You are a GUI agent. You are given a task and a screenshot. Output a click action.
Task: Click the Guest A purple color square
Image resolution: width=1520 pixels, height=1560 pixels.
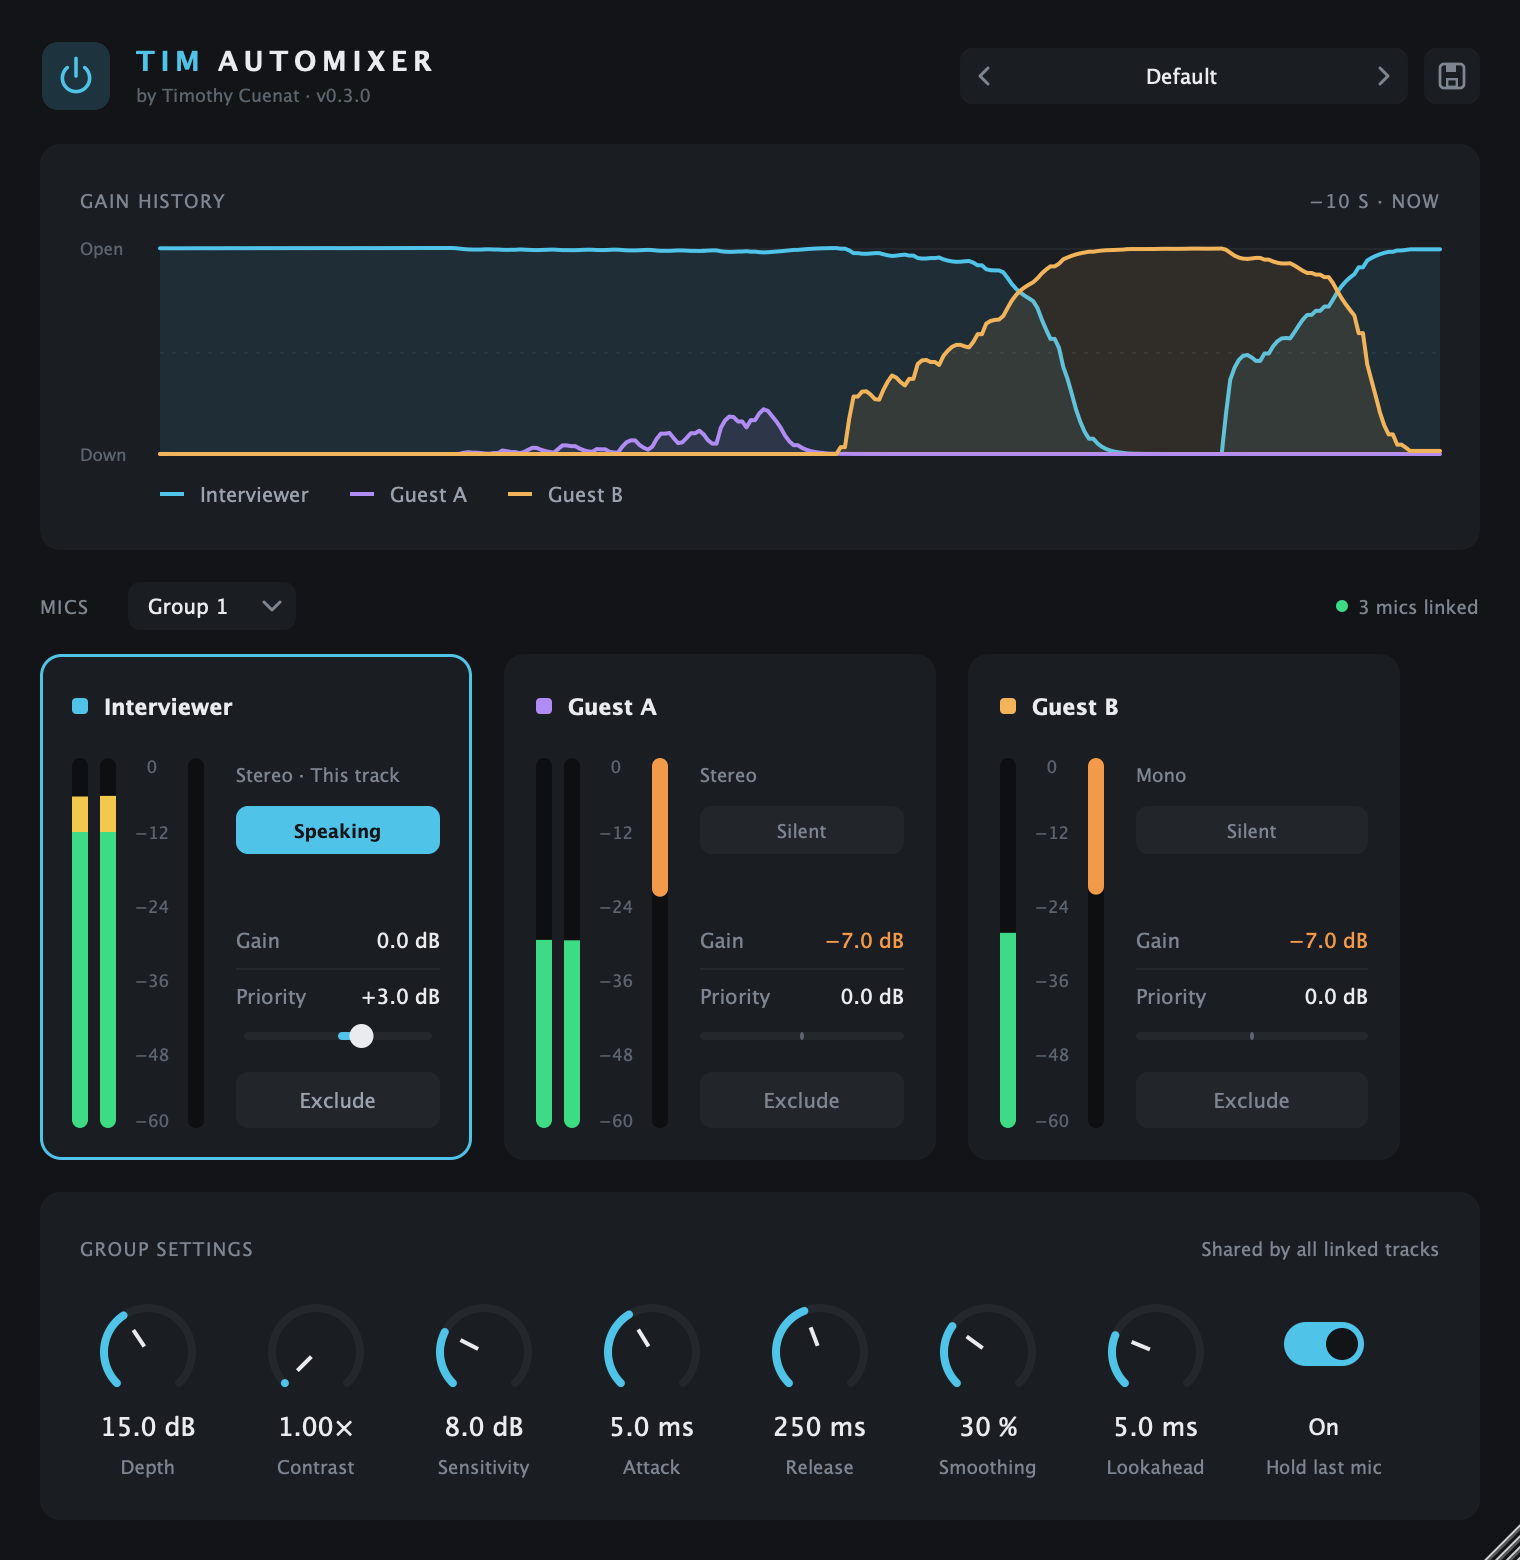coord(544,706)
